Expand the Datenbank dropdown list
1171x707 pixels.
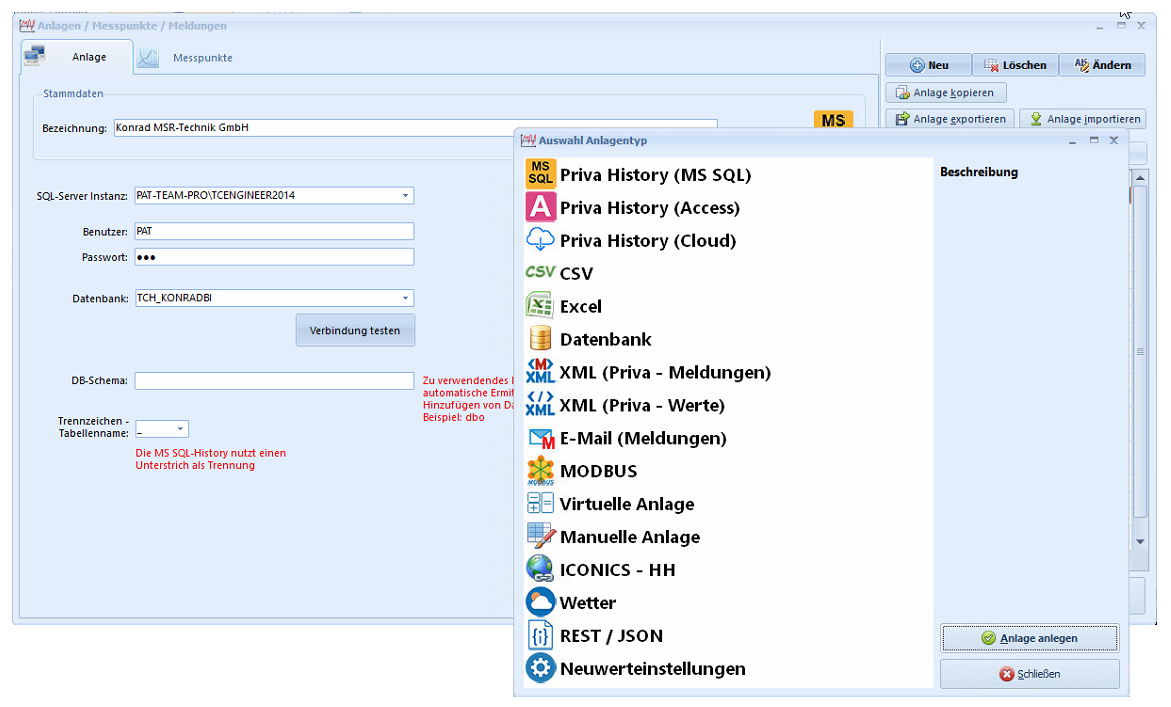click(x=406, y=298)
